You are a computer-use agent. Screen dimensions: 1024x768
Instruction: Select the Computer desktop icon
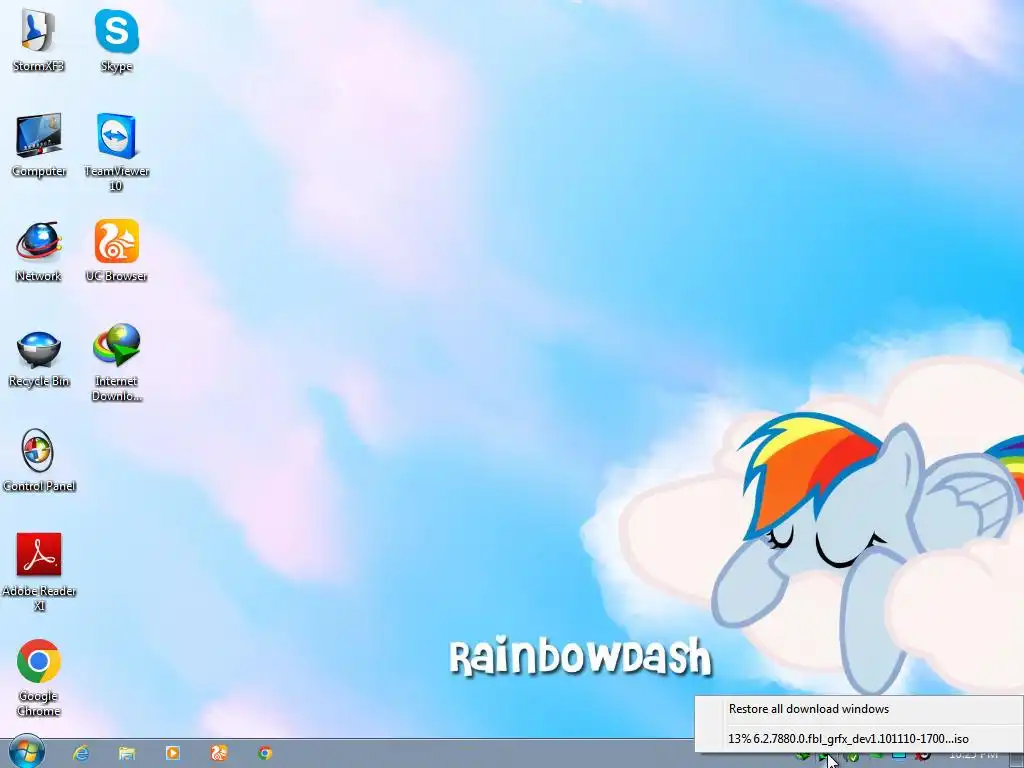39,145
